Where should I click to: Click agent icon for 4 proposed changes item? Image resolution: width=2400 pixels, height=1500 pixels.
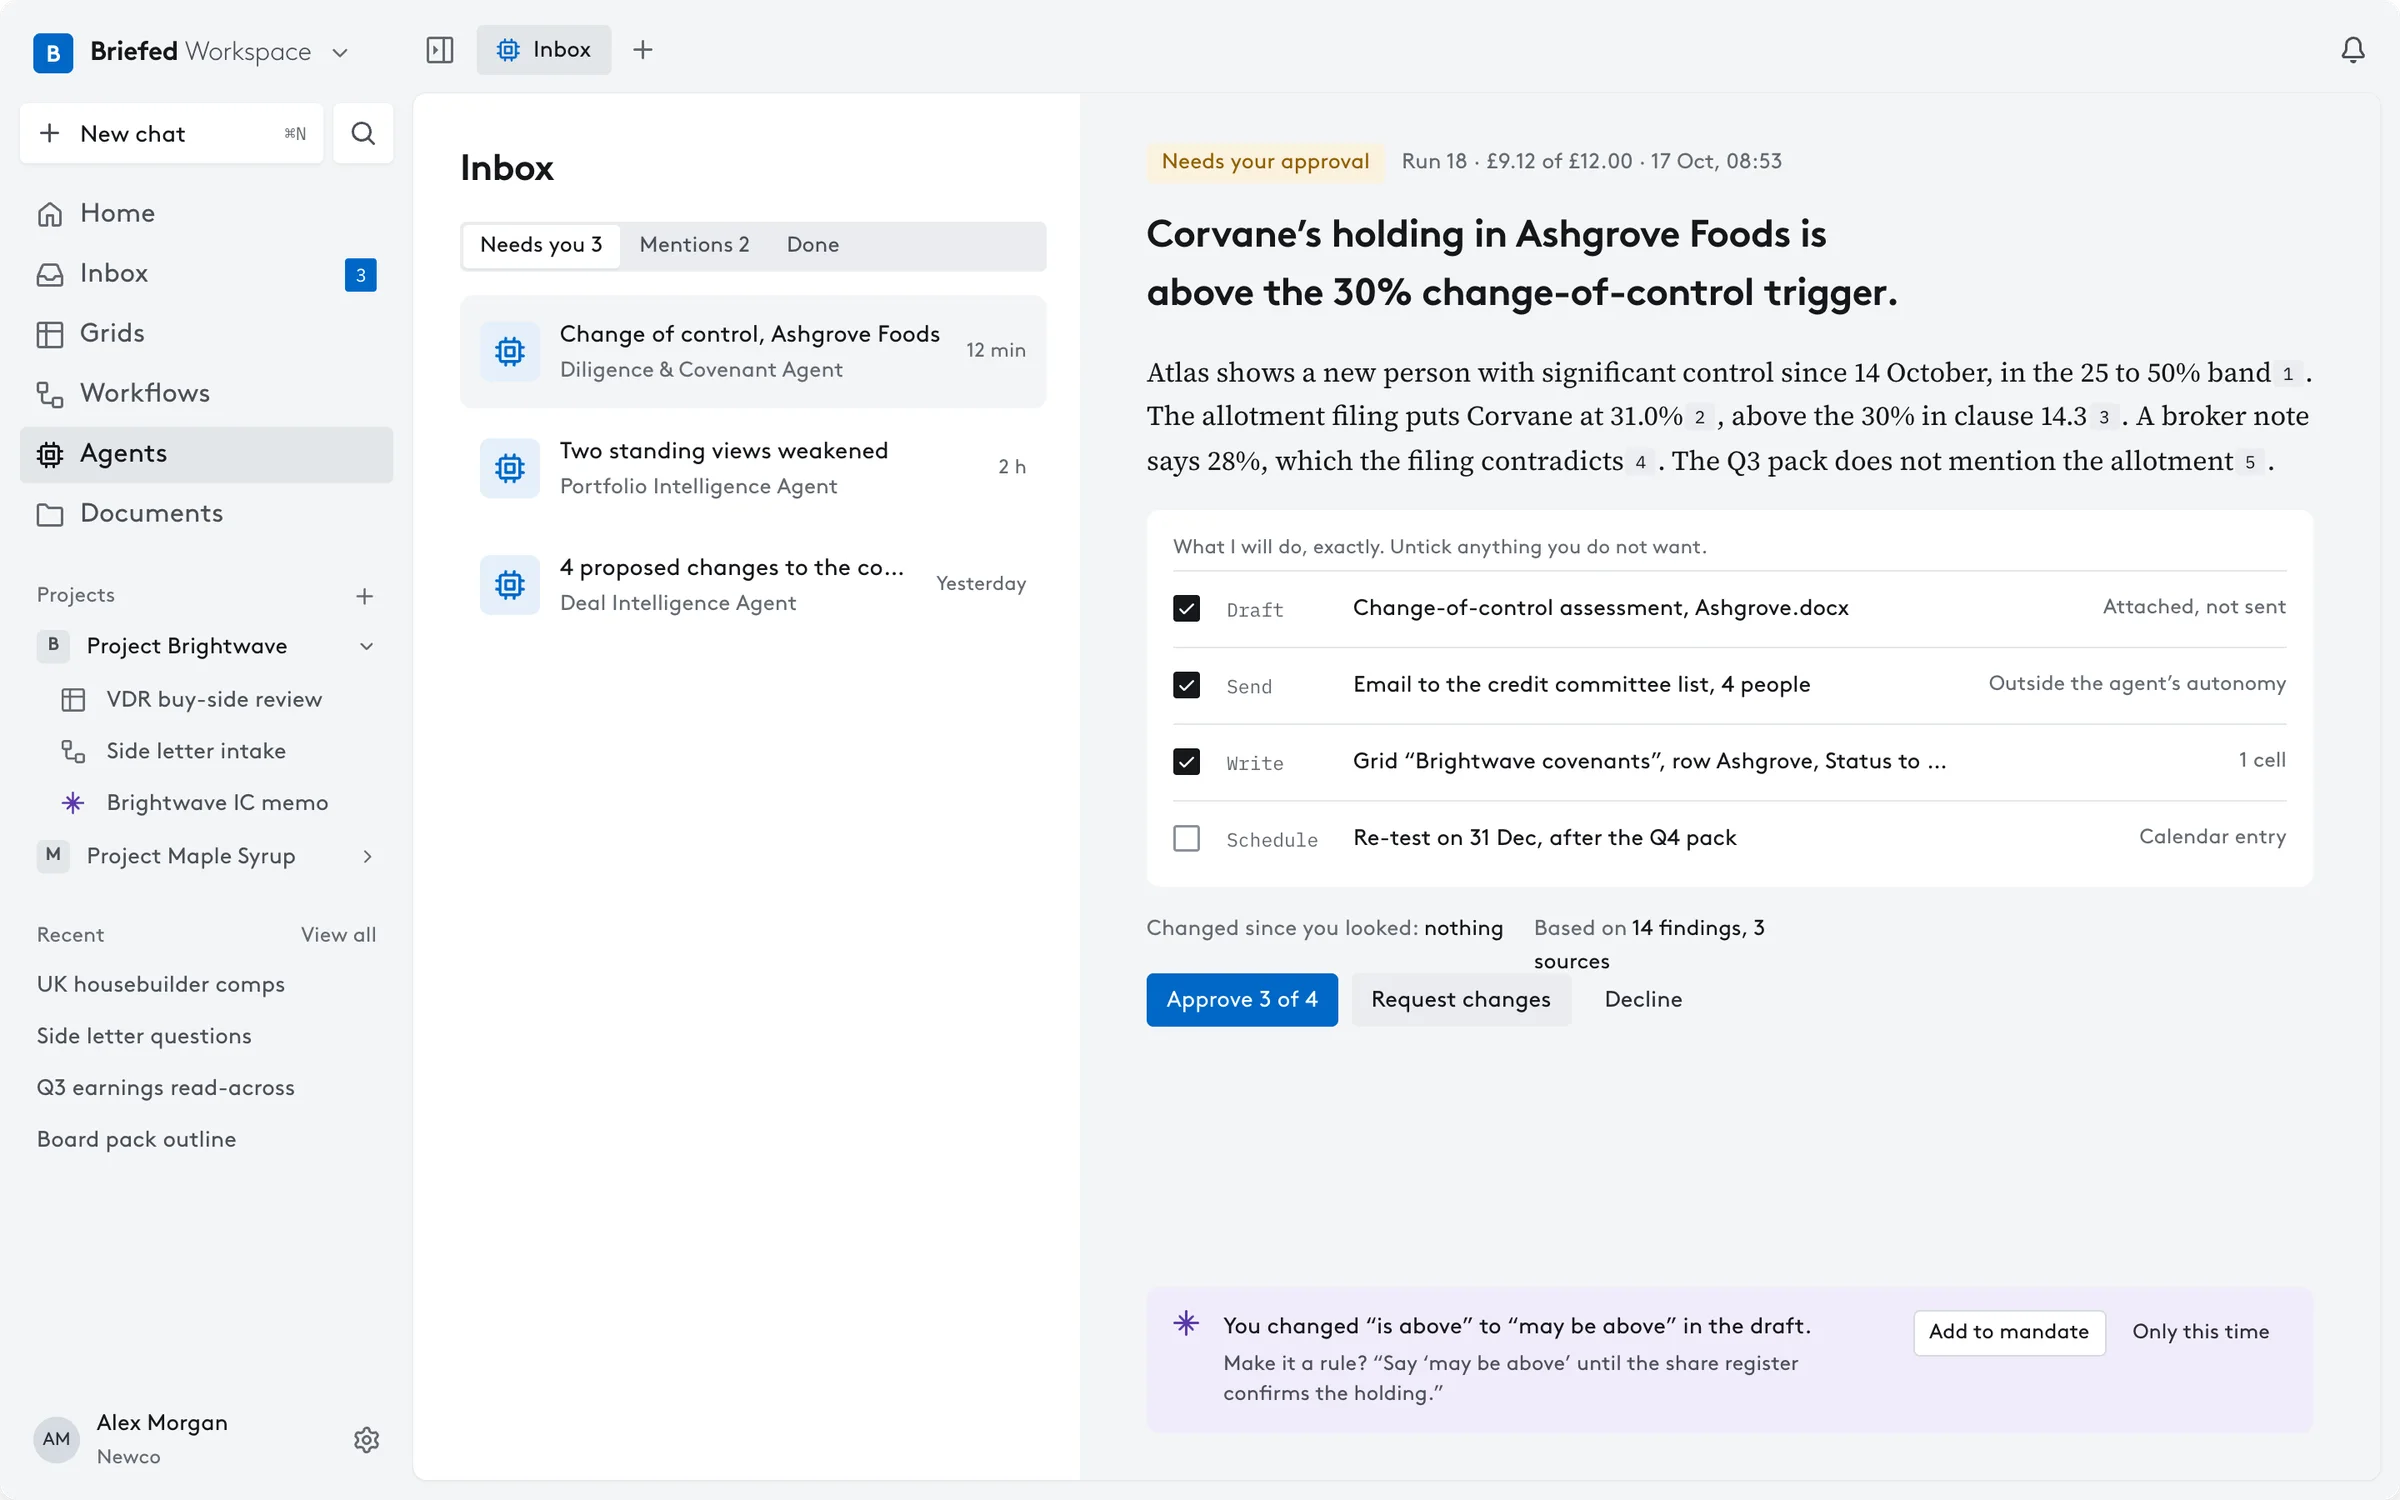[x=510, y=584]
